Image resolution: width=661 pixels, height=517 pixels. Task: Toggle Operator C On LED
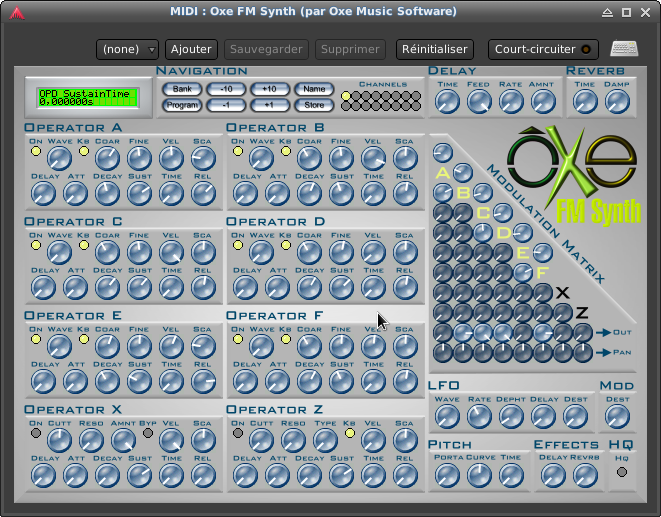pos(36,245)
